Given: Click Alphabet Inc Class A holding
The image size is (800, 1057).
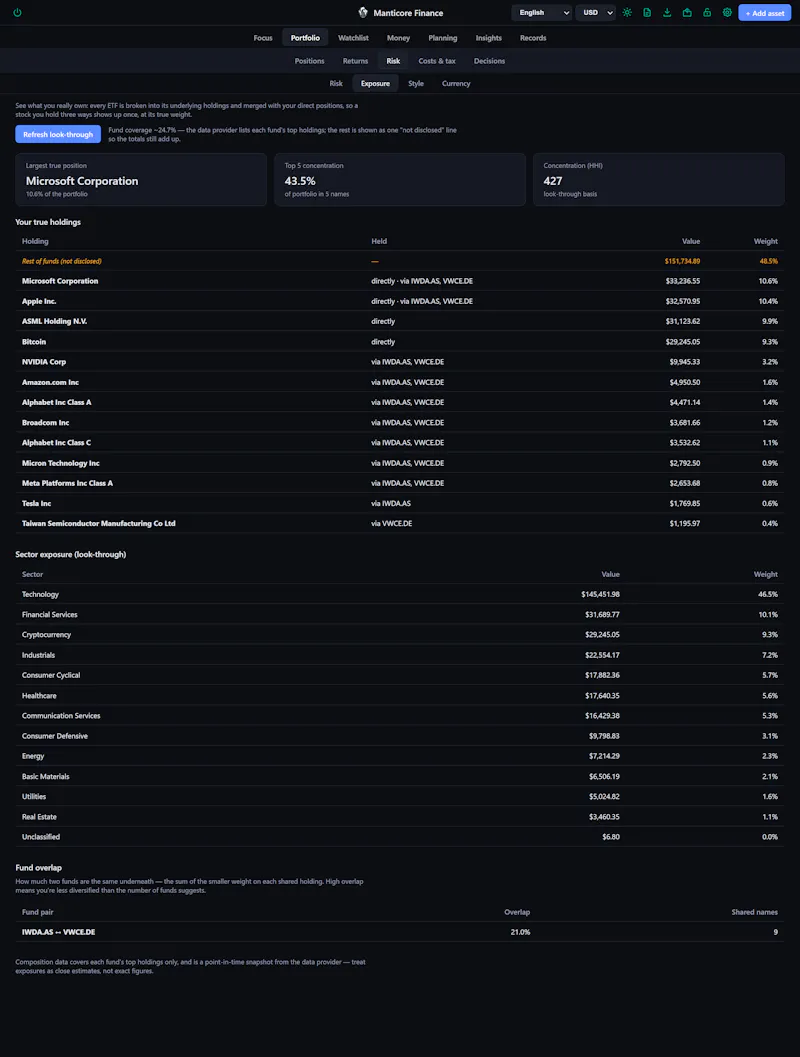Looking at the screenshot, I should 57,402.
